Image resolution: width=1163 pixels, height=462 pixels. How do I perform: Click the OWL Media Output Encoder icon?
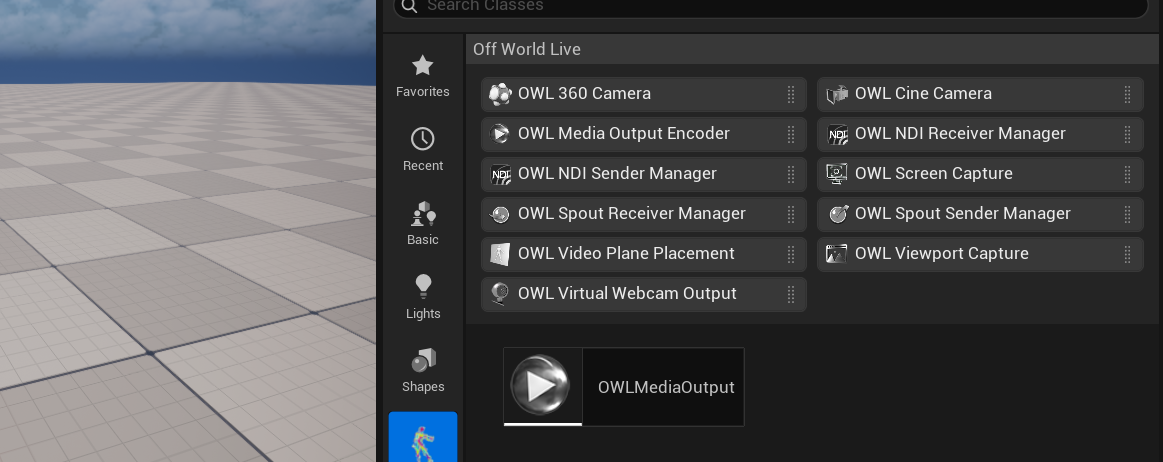(500, 134)
